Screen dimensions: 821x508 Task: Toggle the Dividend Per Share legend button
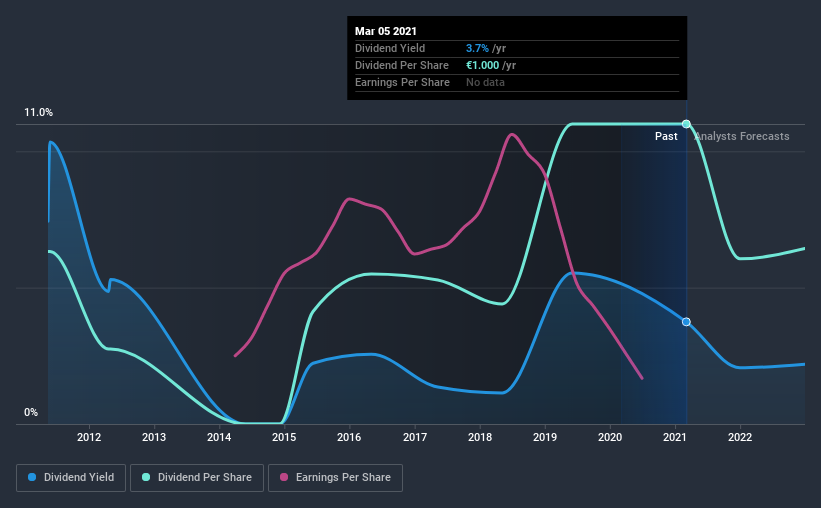pos(197,478)
